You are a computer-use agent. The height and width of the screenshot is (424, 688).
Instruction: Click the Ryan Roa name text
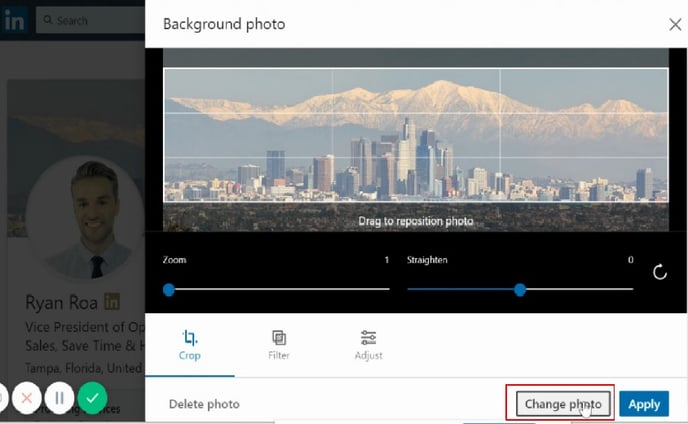(61, 303)
